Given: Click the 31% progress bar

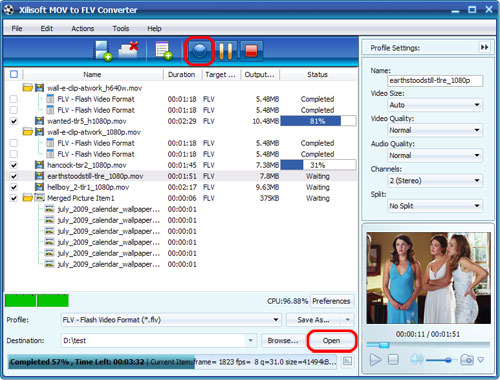Looking at the screenshot, I should [318, 165].
